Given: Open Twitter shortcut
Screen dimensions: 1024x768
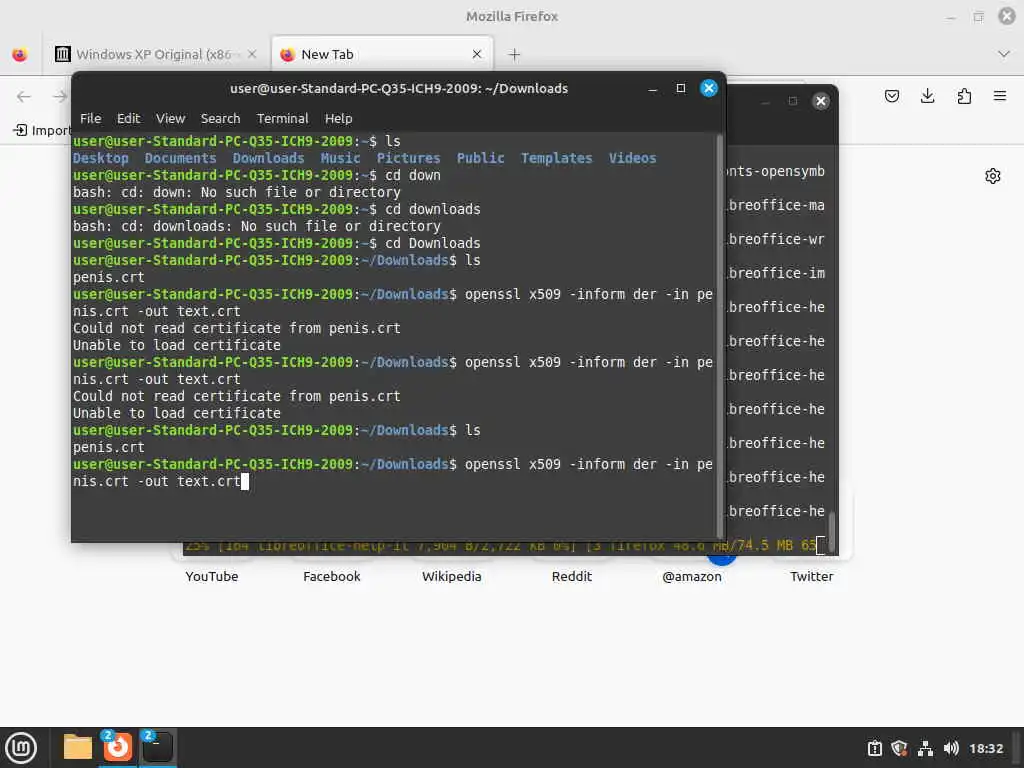Looking at the screenshot, I should tap(812, 576).
